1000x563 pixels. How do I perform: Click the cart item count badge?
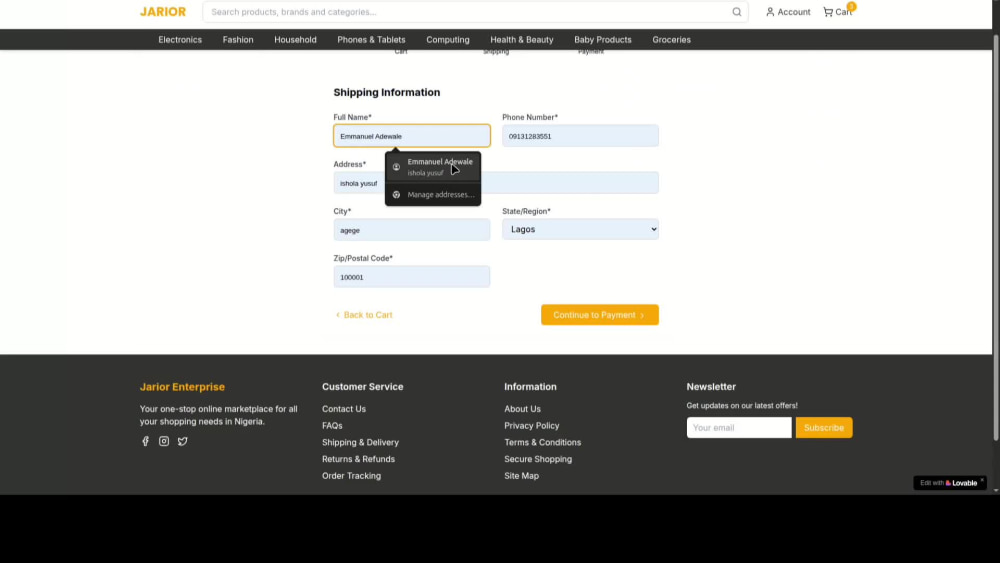tap(851, 6)
